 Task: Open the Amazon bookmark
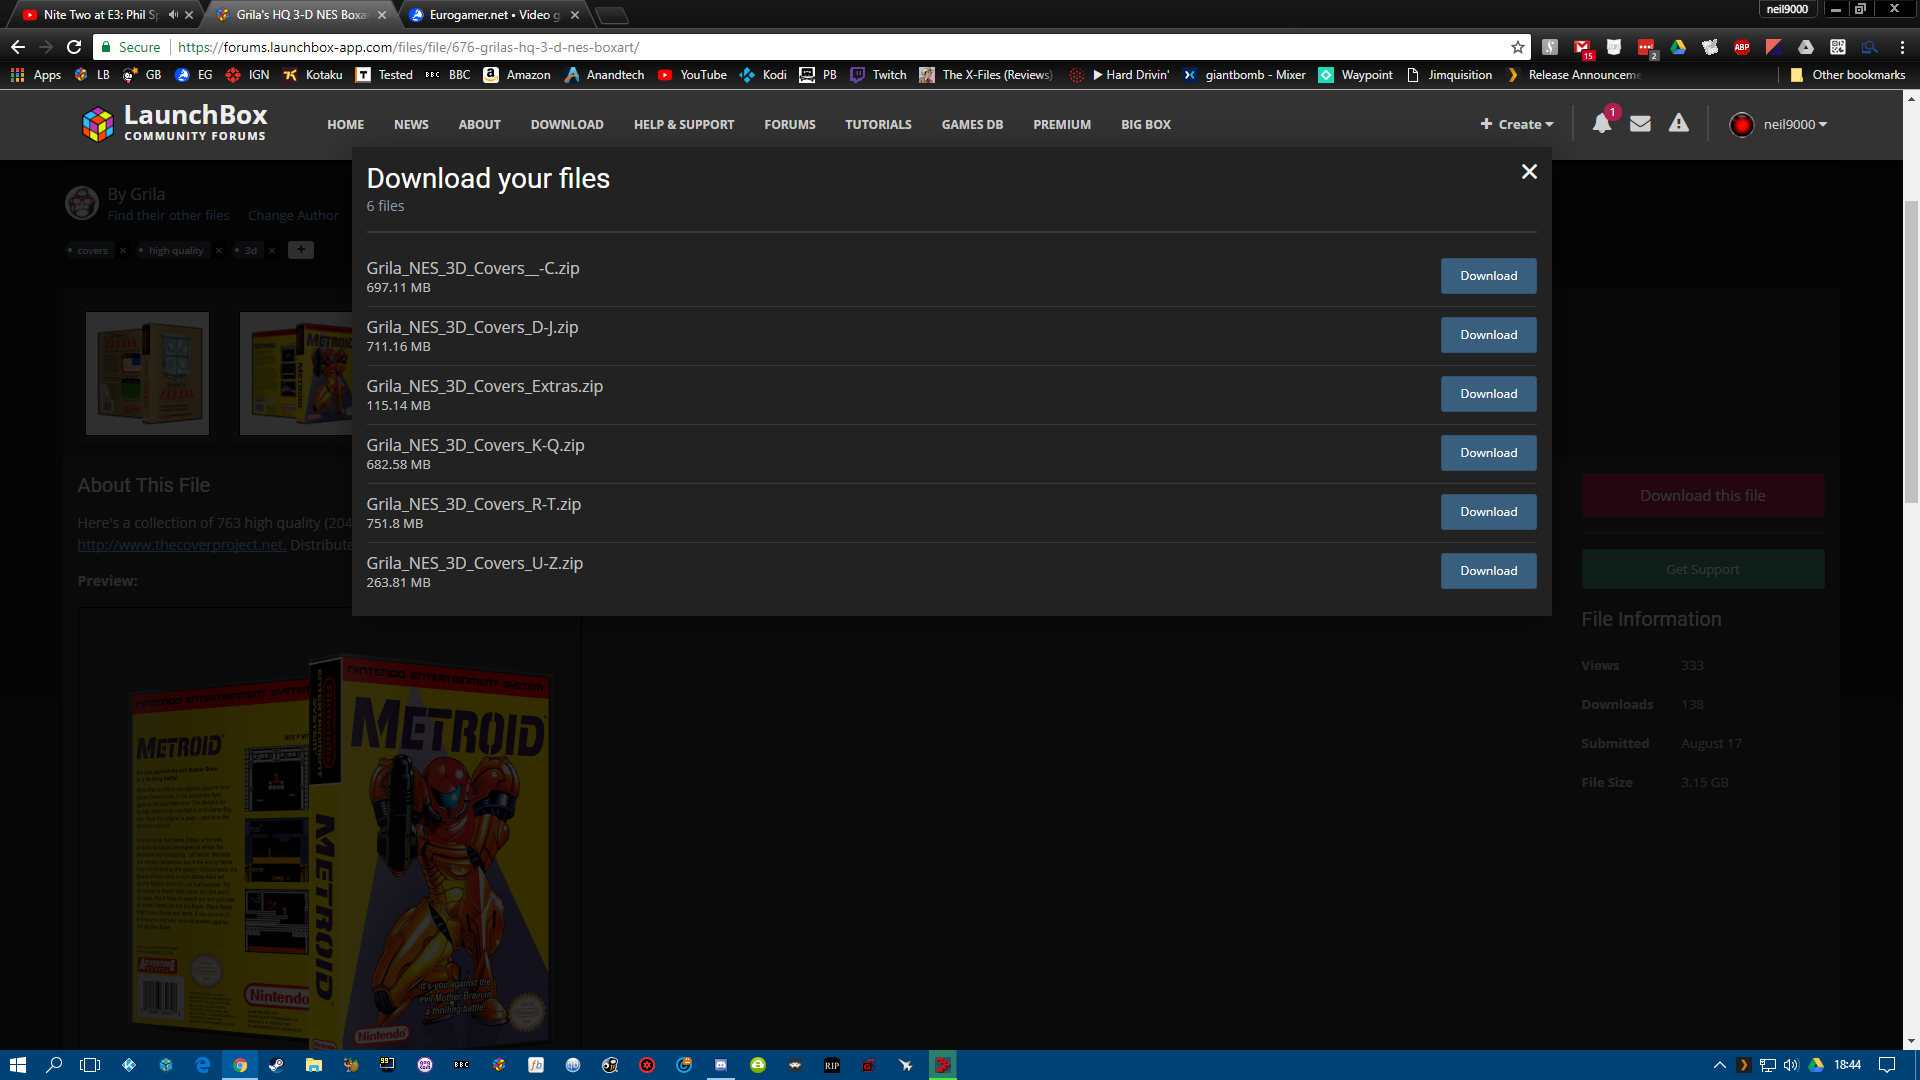point(517,75)
